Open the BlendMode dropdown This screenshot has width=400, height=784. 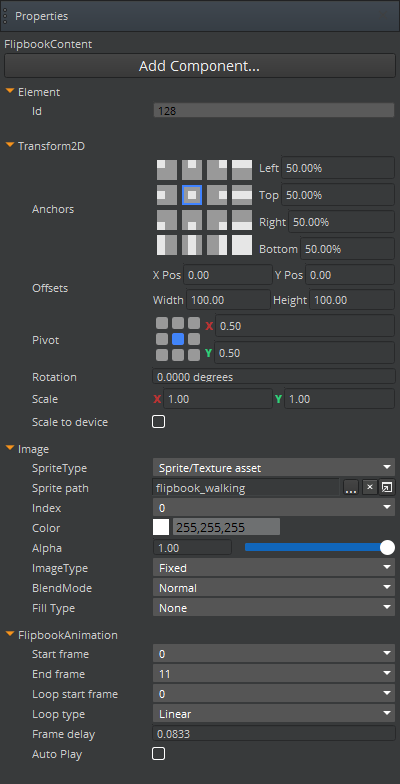click(274, 588)
